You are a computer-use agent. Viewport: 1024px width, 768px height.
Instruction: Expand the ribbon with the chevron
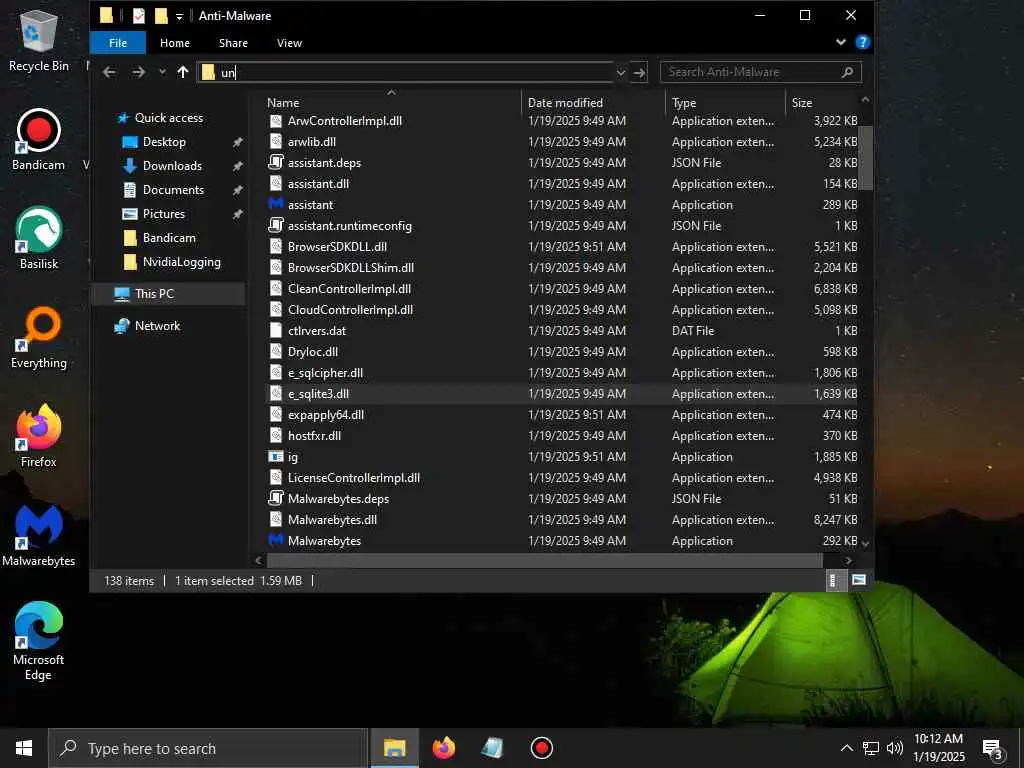coord(840,42)
